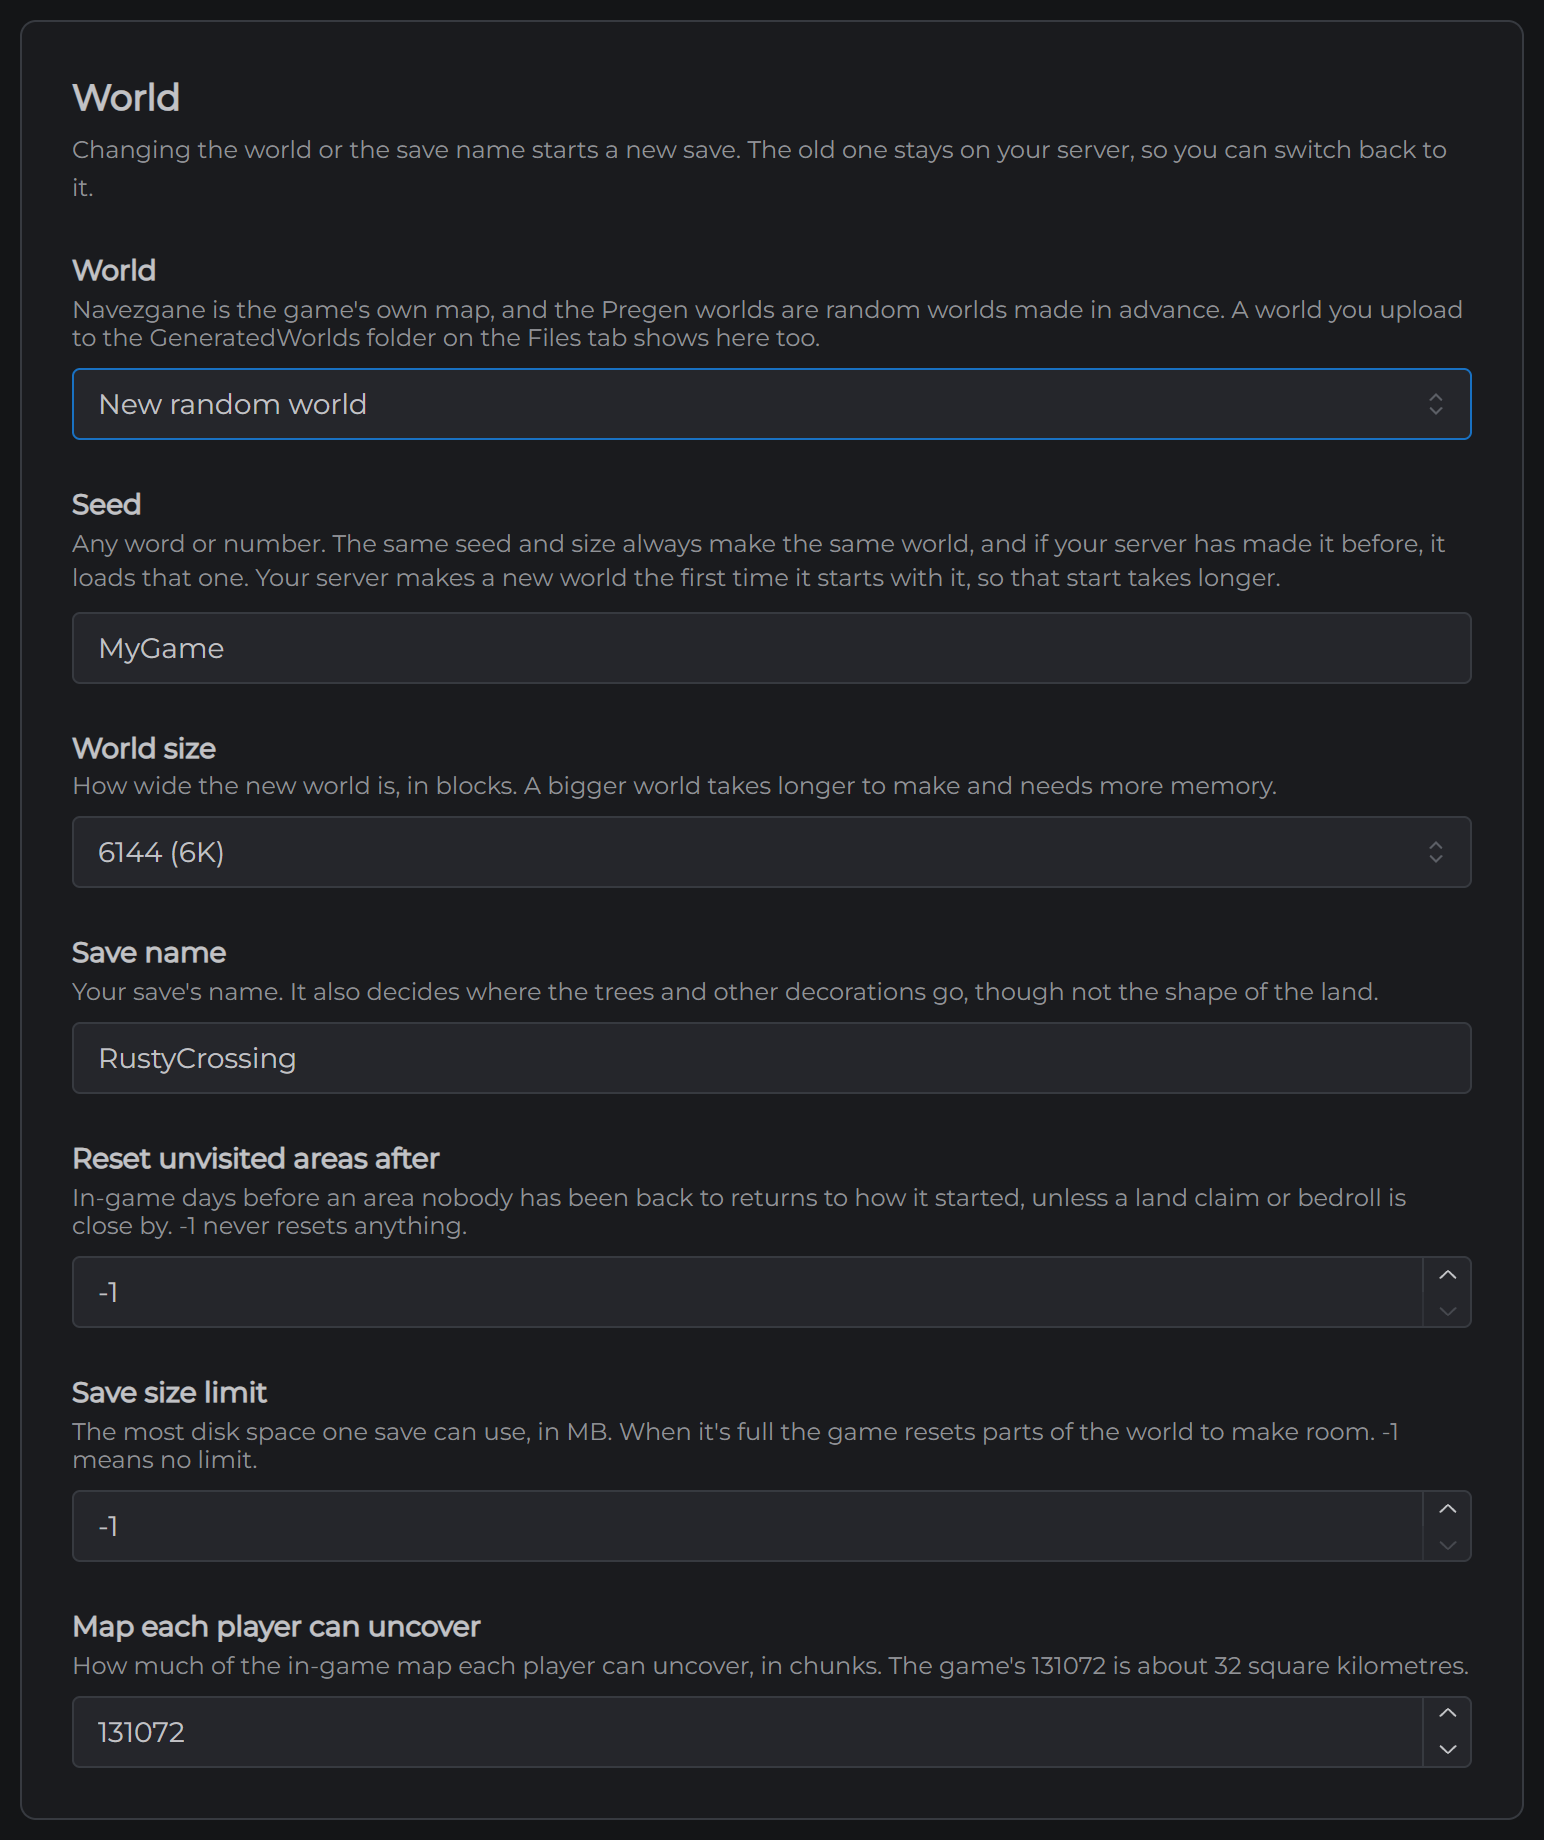The image size is (1544, 1840).
Task: Click the description mentioning land claim or bedroll
Action: [x=739, y=1211]
